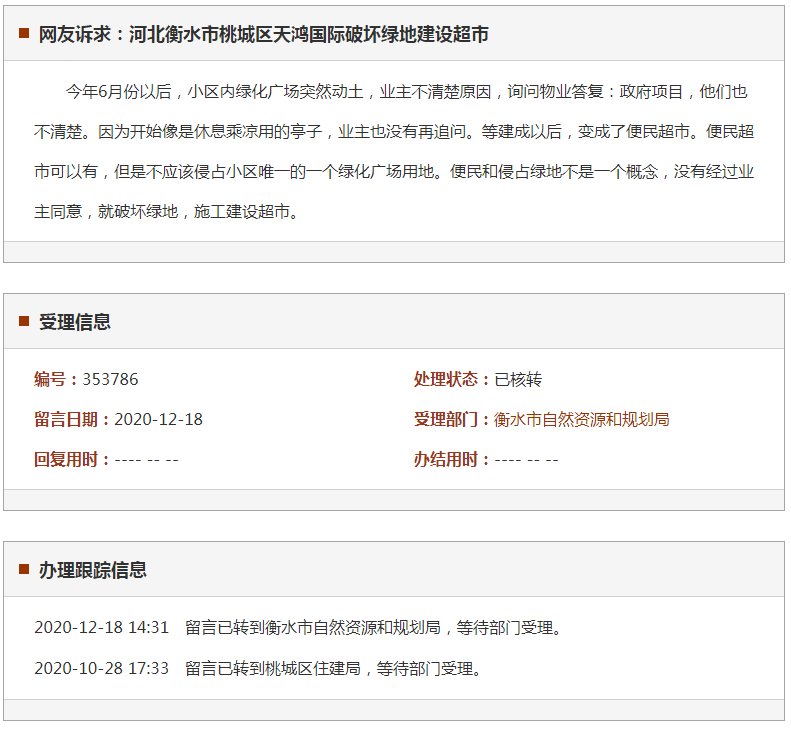
Task: Click the tracking text mentioning 桃城区住建局
Action: [335, 668]
